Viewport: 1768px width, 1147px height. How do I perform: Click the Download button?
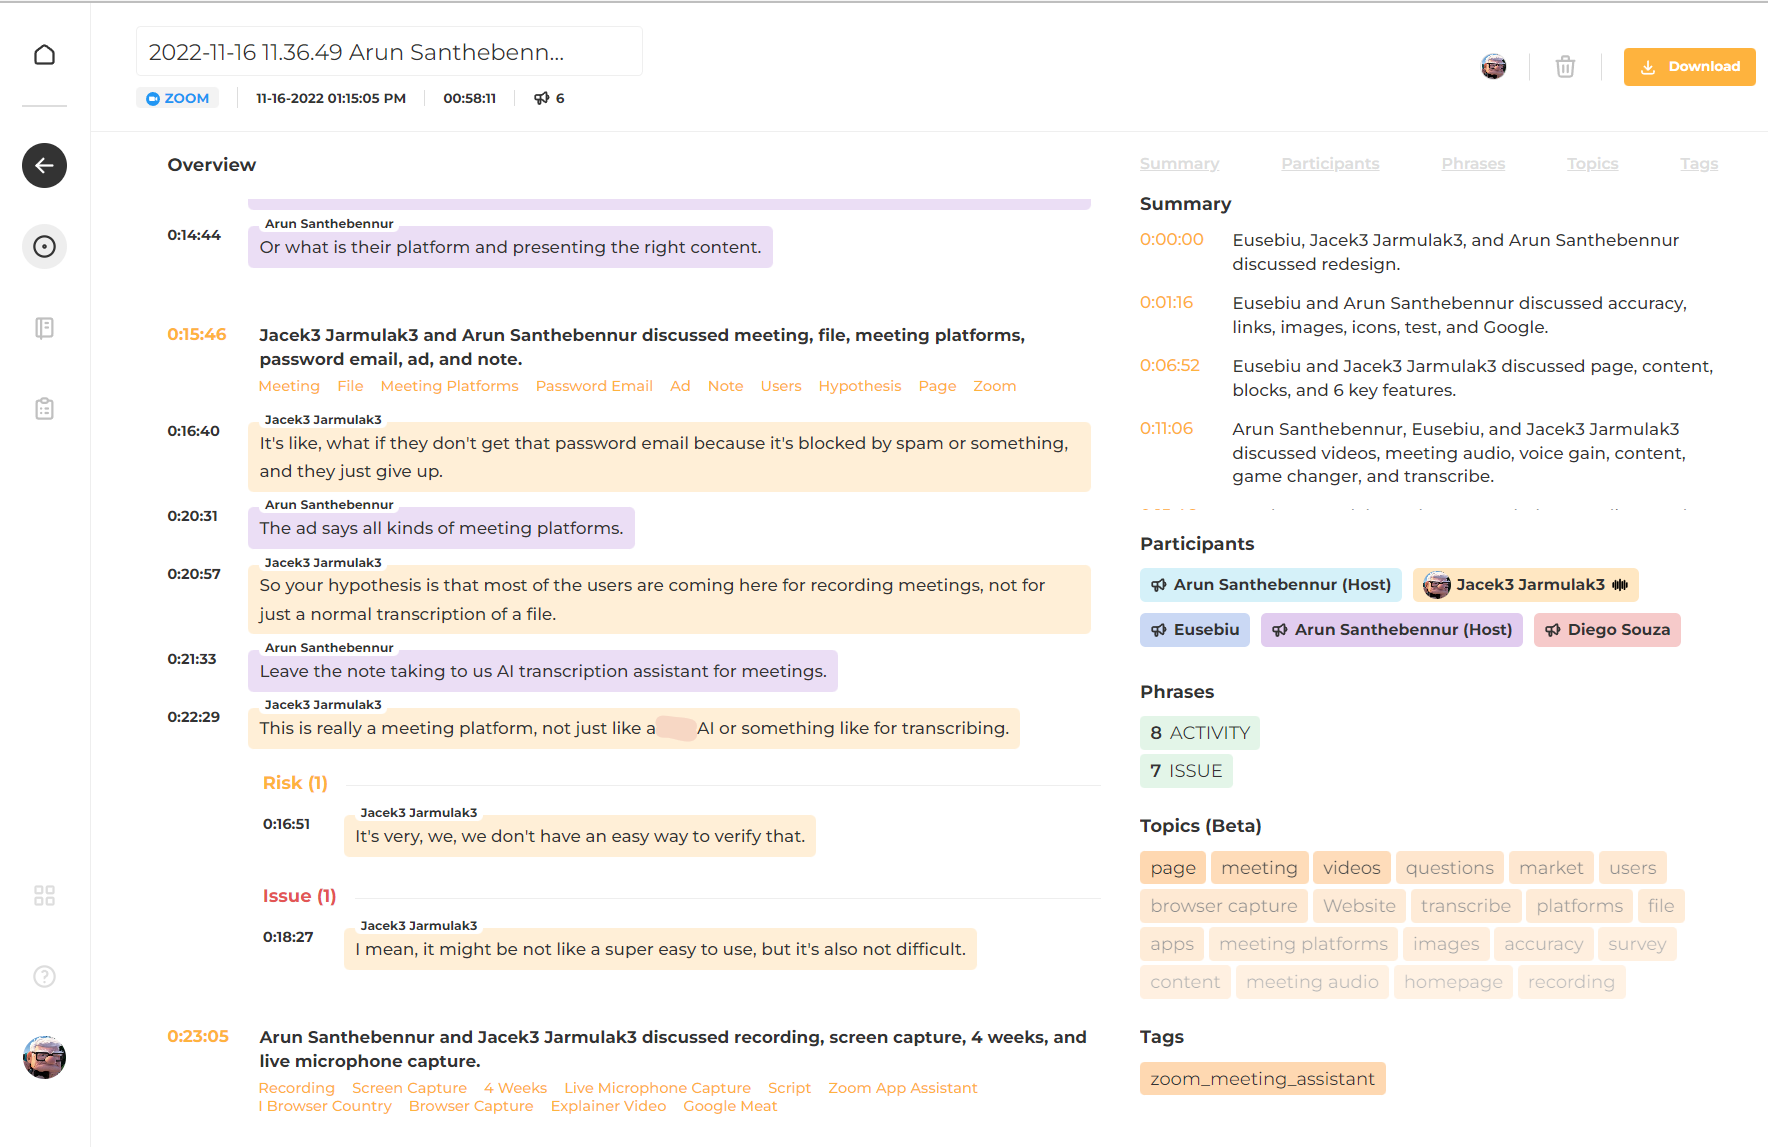pyautogui.click(x=1689, y=67)
